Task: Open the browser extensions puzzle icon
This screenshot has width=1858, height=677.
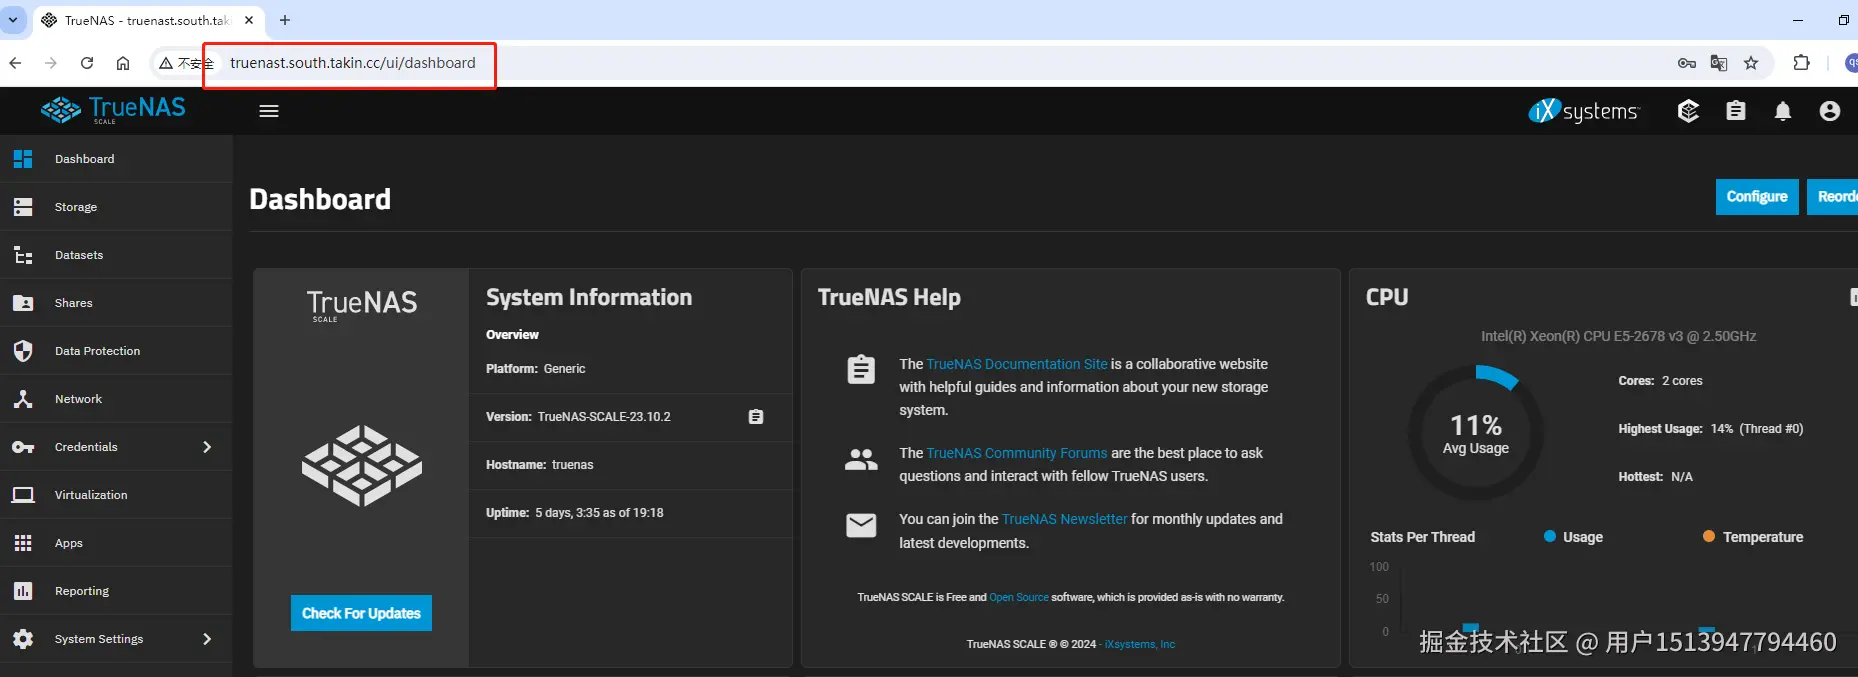Action: tap(1801, 63)
